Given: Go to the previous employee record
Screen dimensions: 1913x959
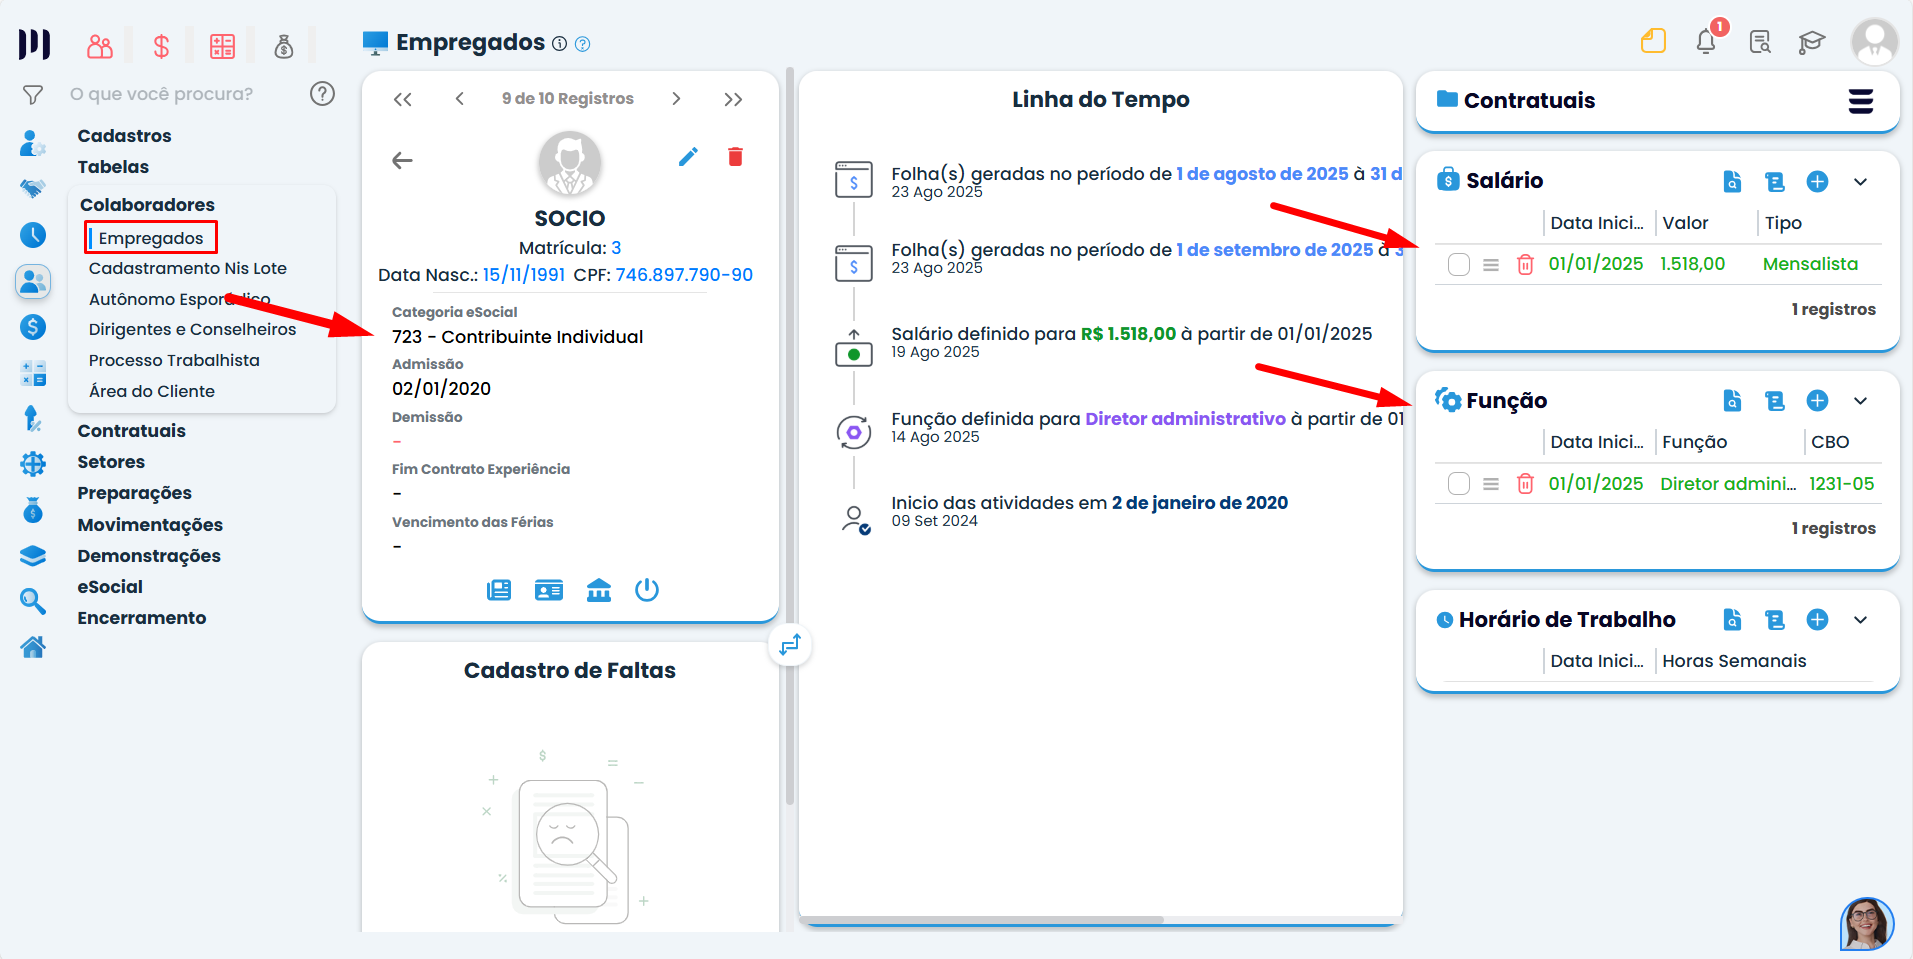Looking at the screenshot, I should [459, 99].
